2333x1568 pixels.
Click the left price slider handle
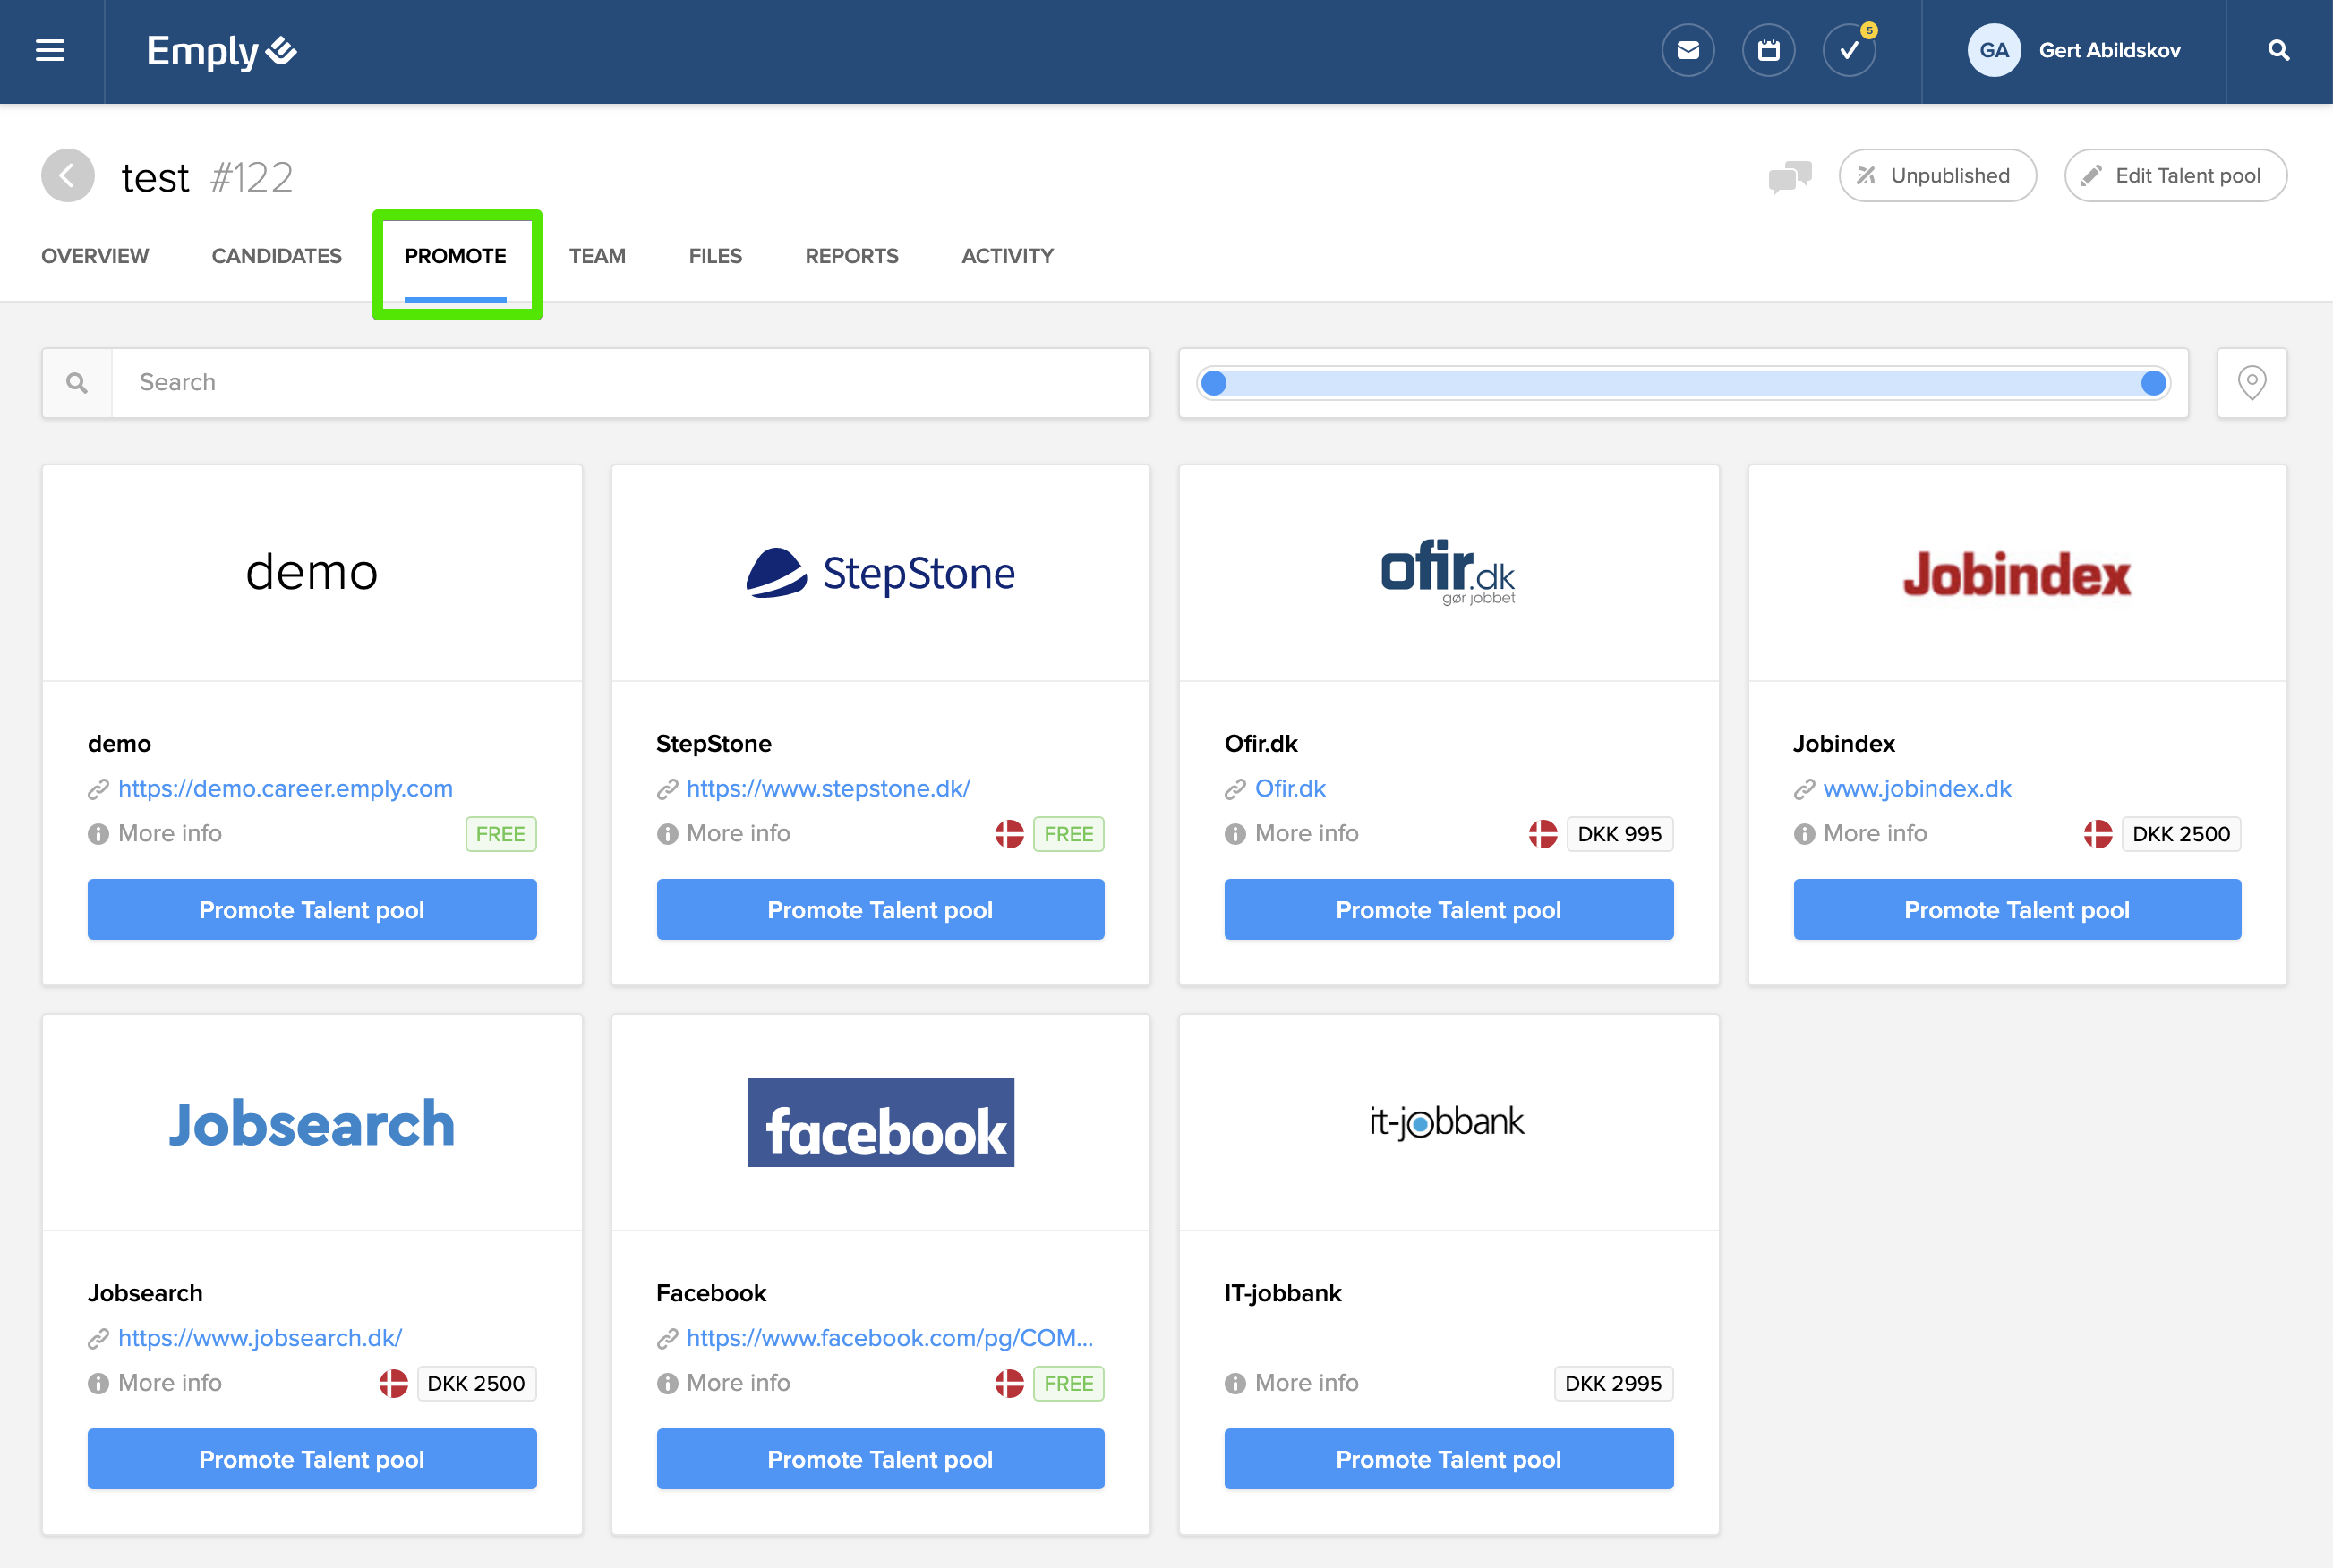[1214, 383]
